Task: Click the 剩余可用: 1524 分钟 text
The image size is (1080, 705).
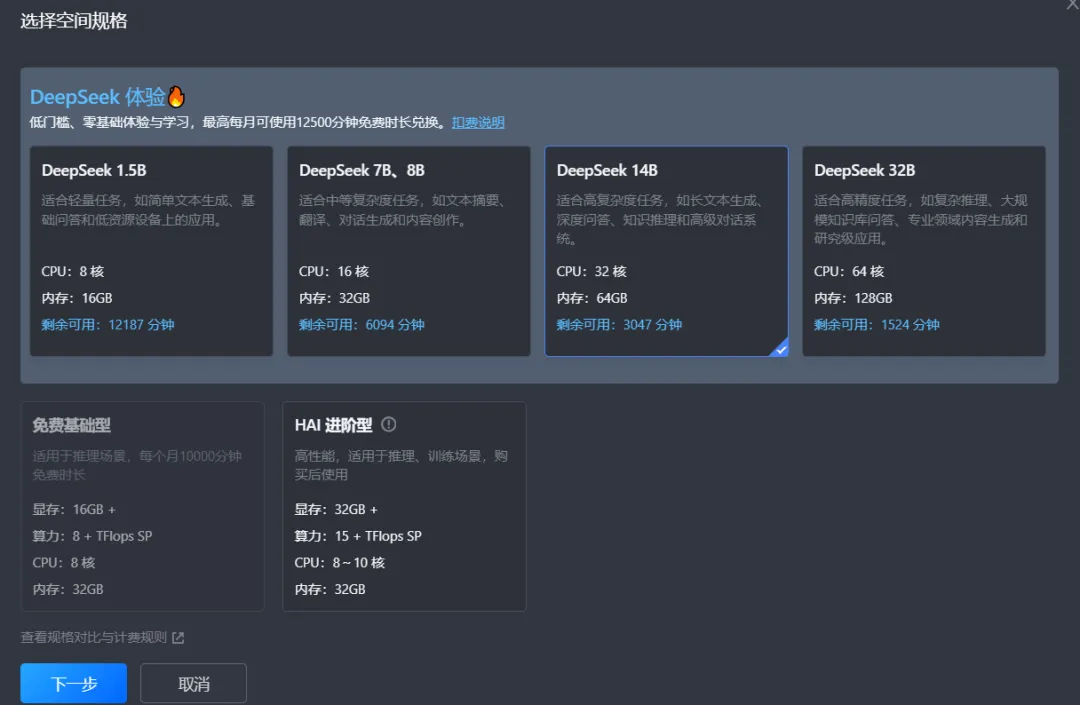Action: click(x=877, y=324)
